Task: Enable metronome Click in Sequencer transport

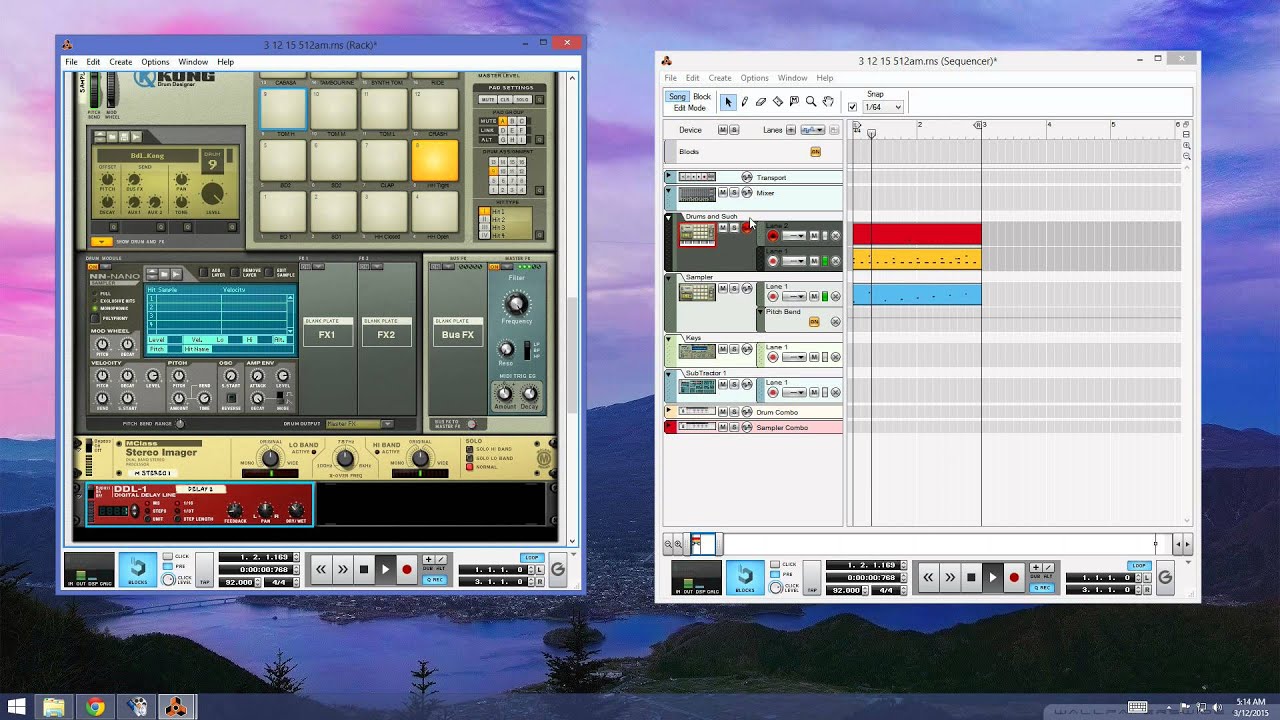Action: pyautogui.click(x=776, y=565)
